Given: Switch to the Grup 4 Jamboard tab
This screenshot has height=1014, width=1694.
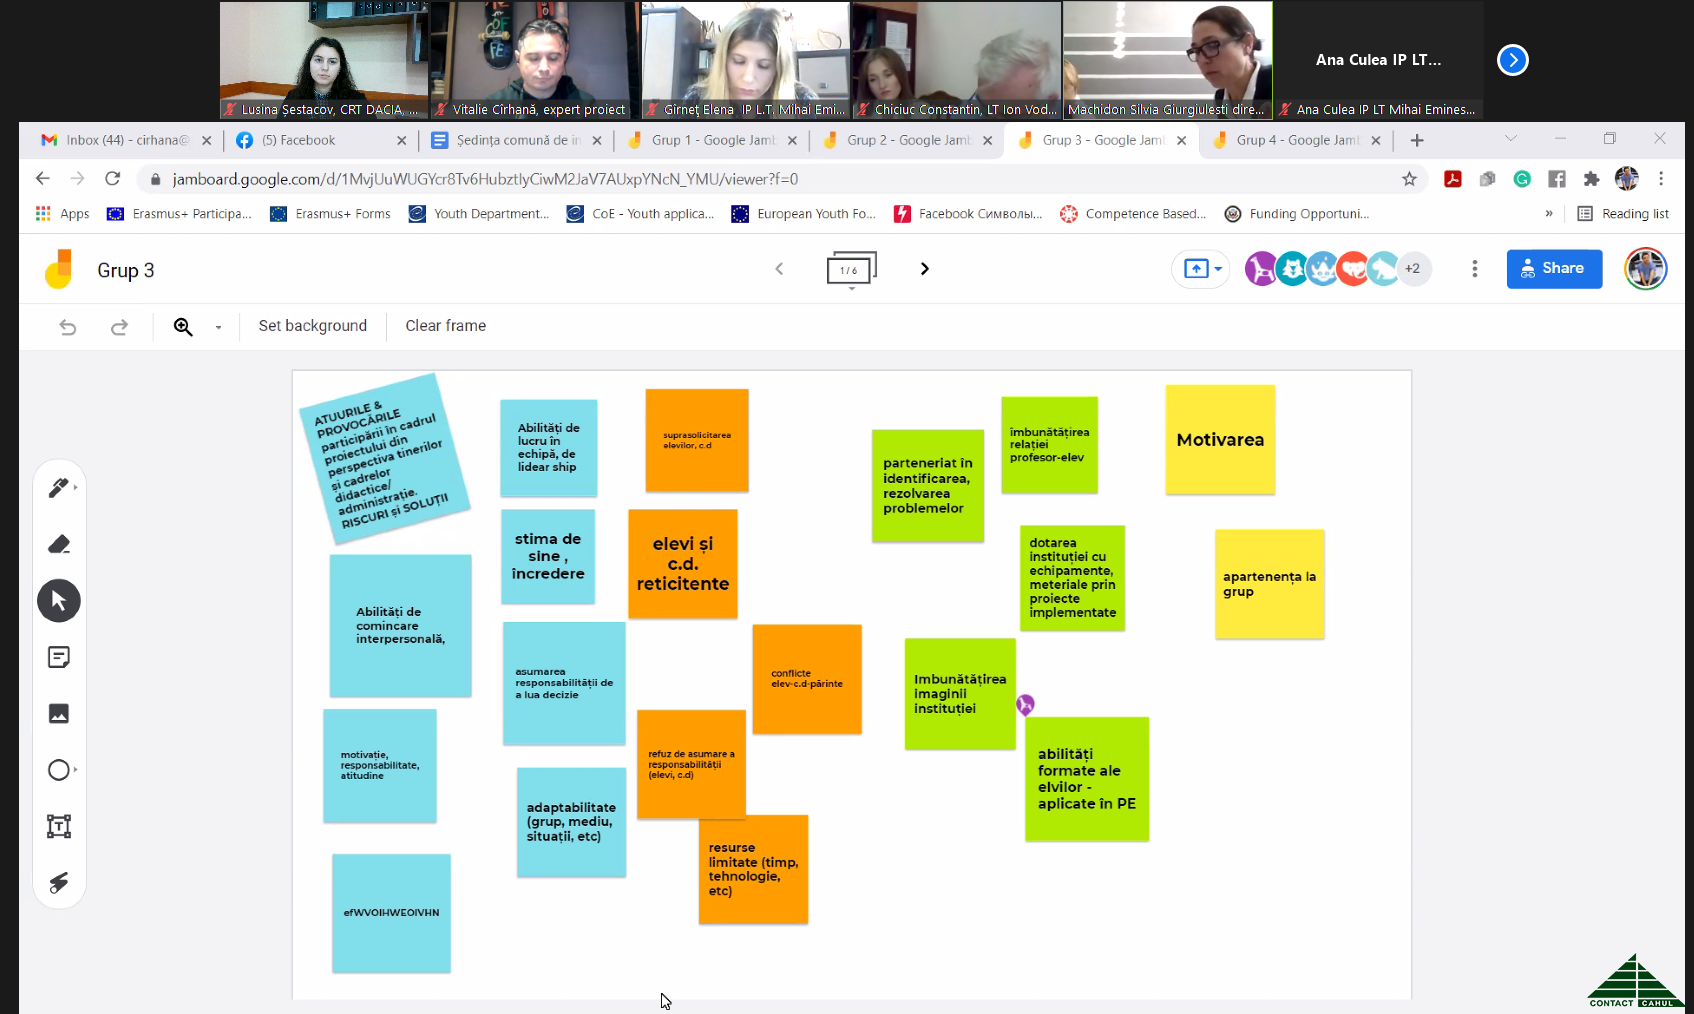Looking at the screenshot, I should point(1296,140).
